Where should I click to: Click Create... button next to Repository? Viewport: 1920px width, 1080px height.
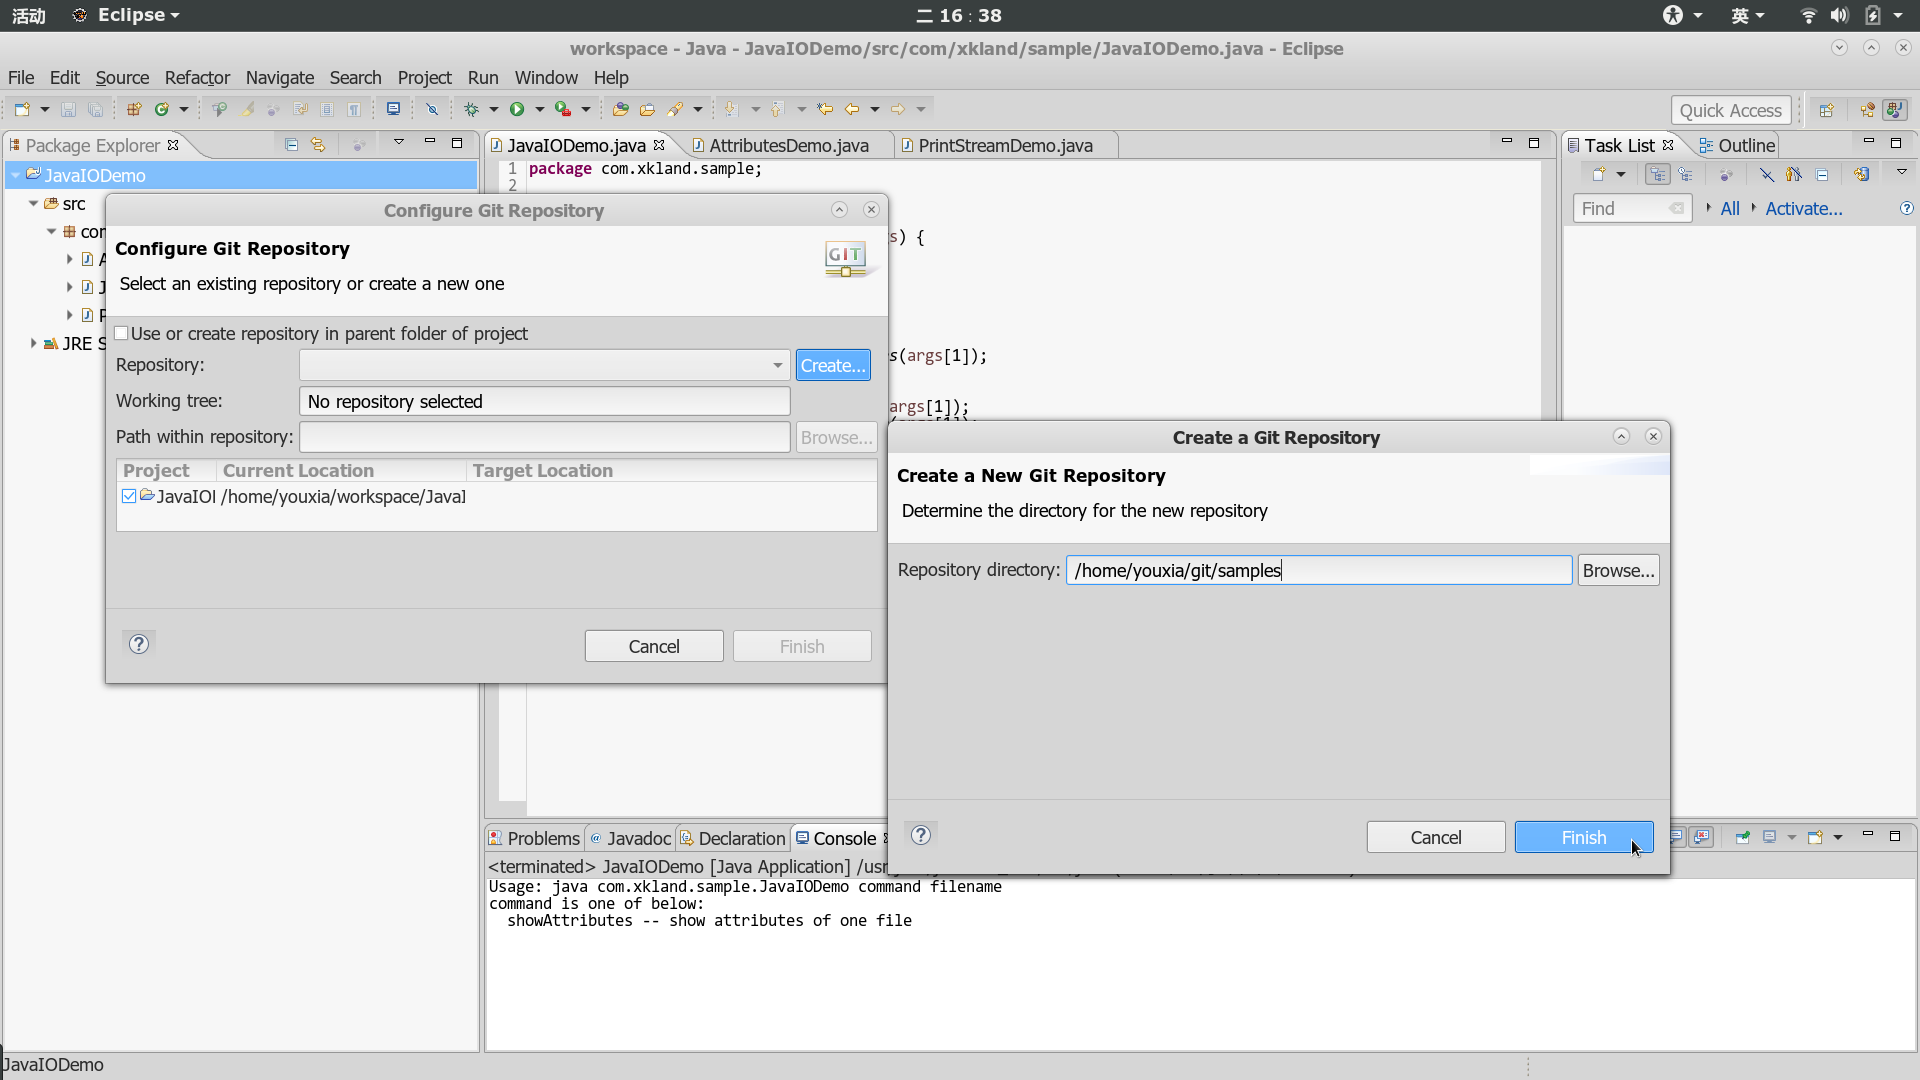(x=833, y=365)
